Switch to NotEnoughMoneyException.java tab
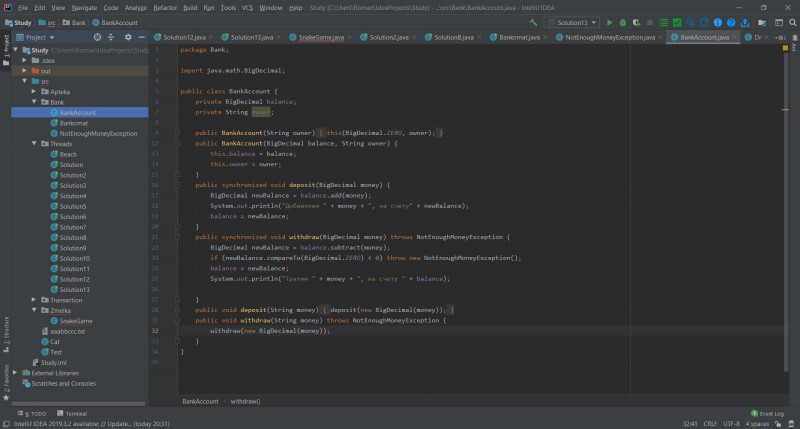This screenshot has width=800, height=429. pos(610,37)
